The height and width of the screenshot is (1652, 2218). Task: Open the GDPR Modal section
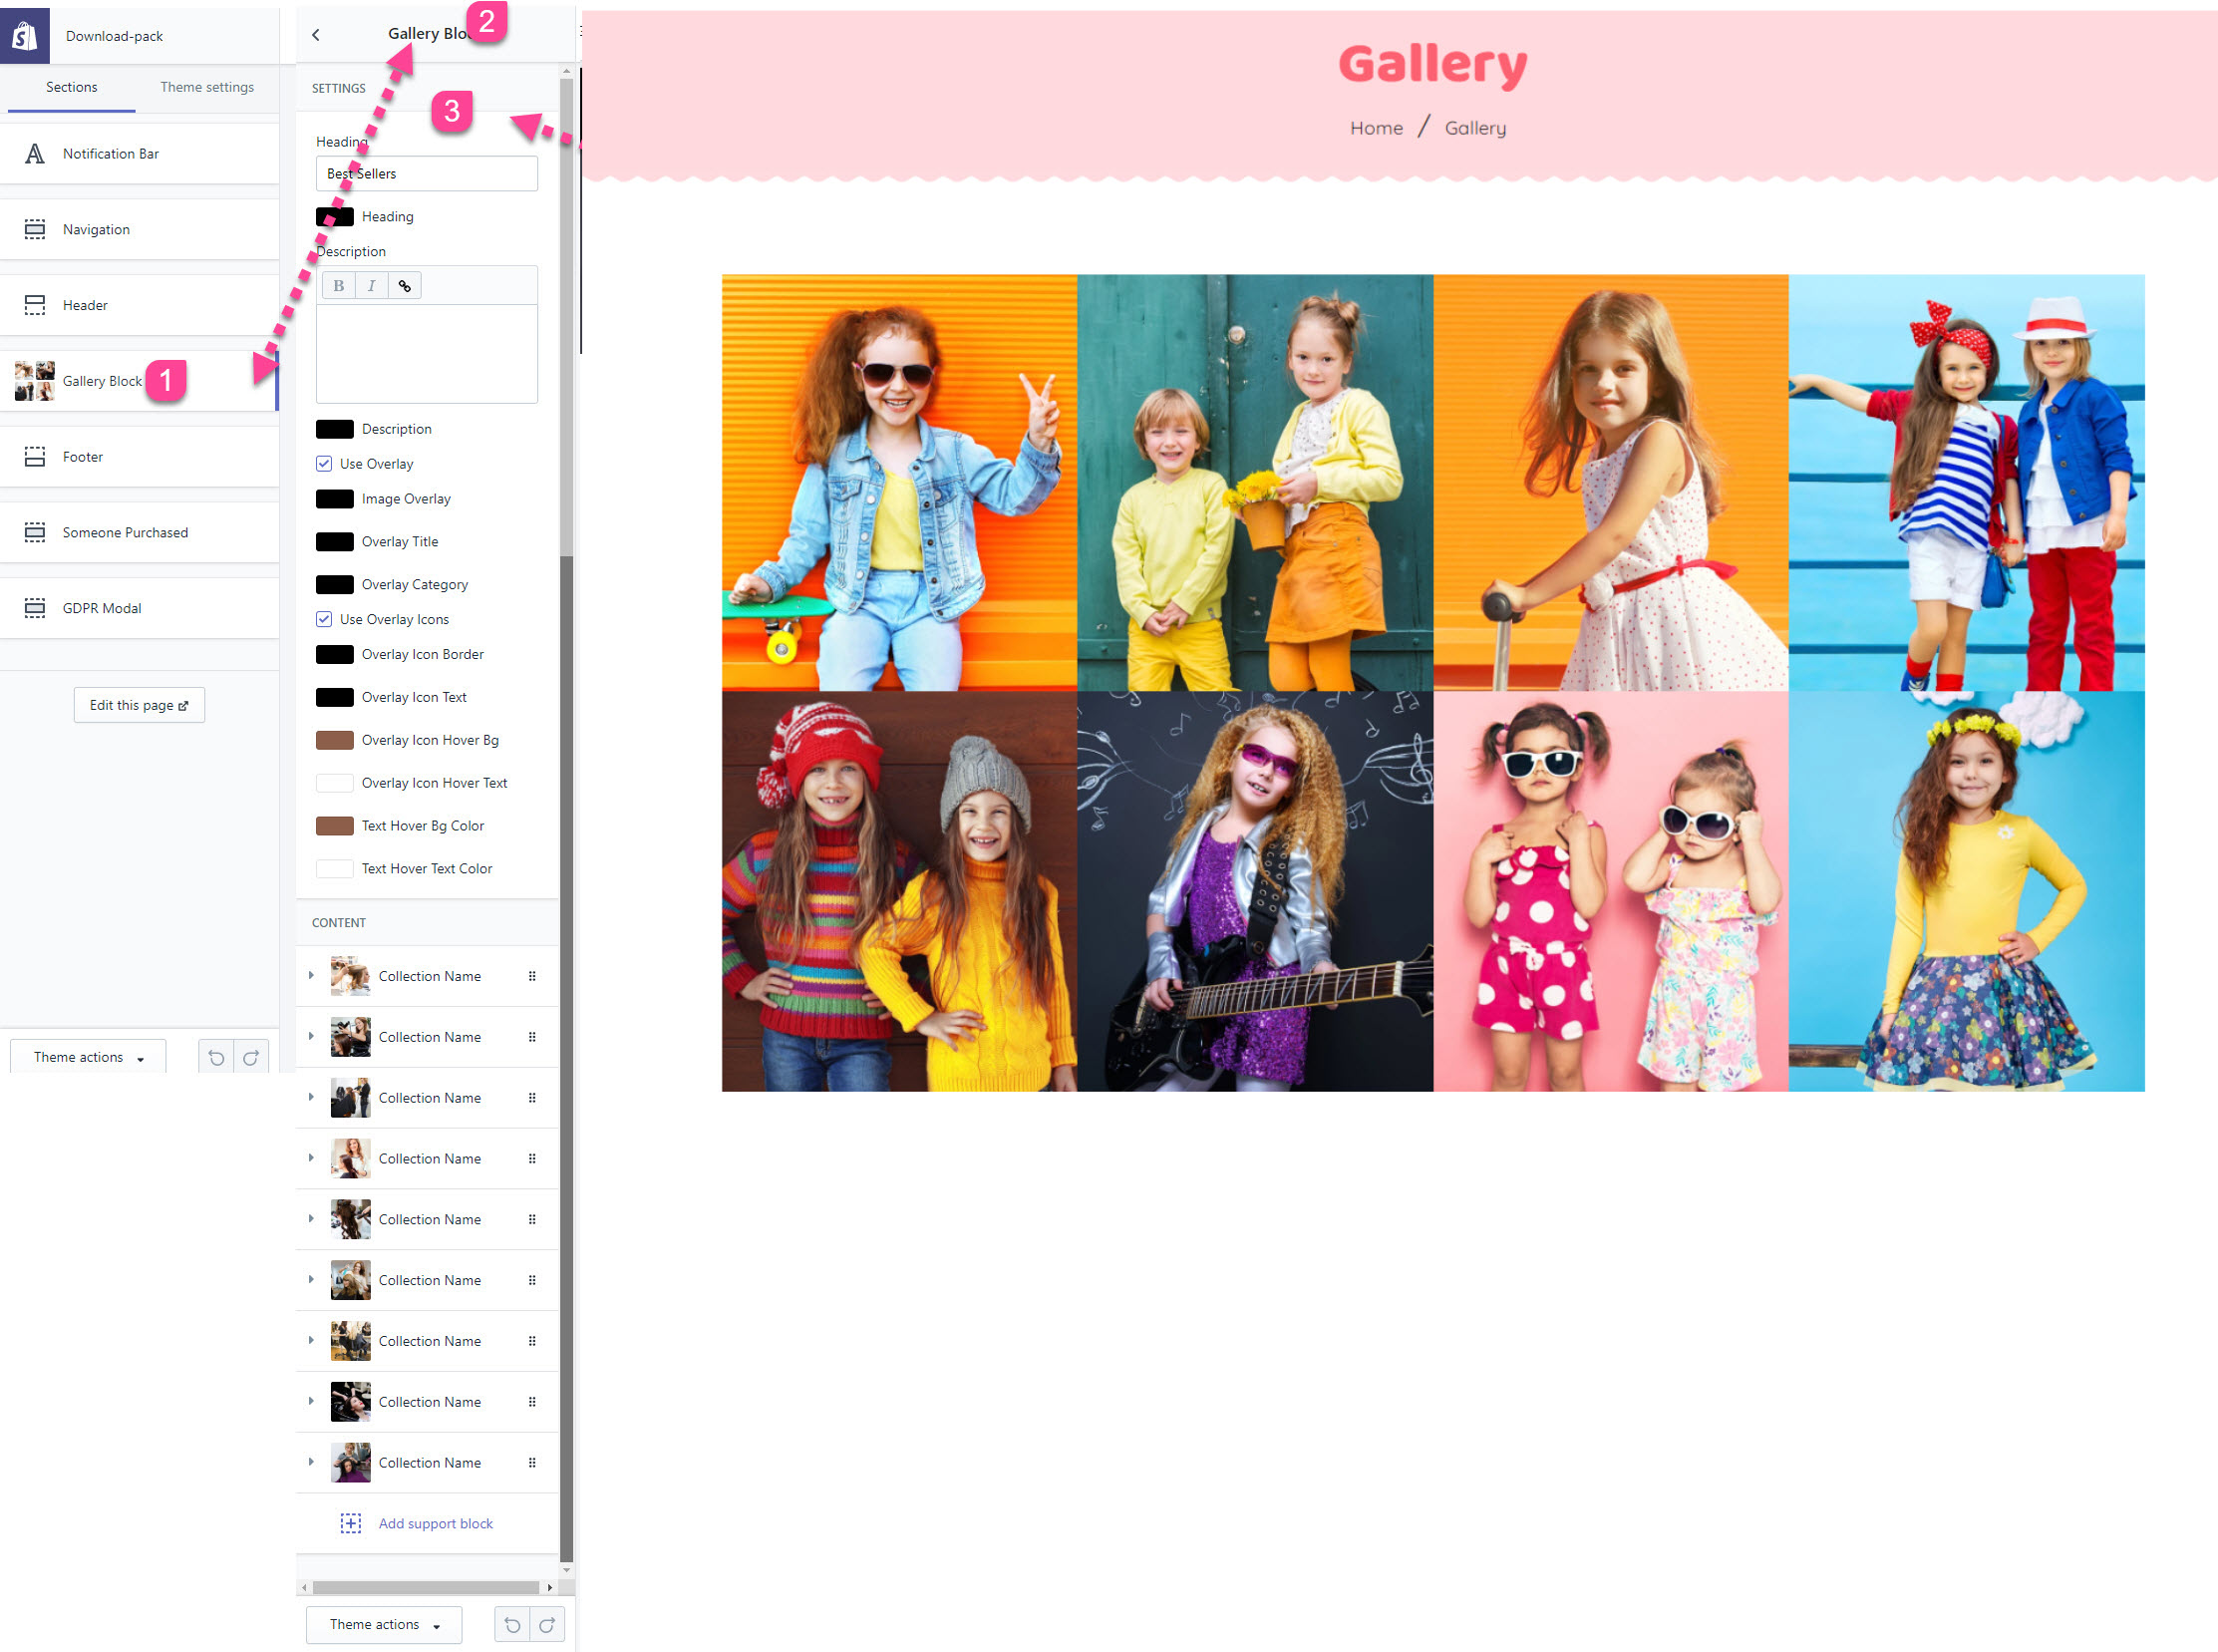pos(139,608)
